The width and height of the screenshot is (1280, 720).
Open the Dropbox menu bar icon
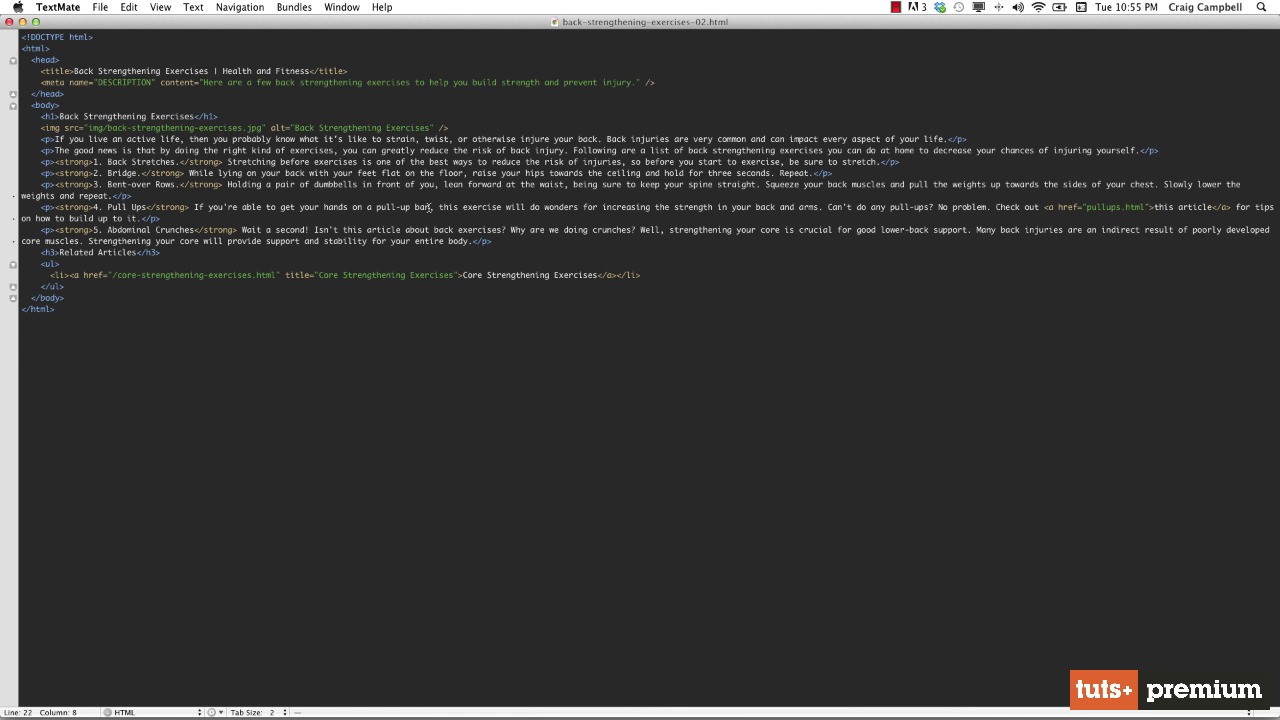pos(940,7)
